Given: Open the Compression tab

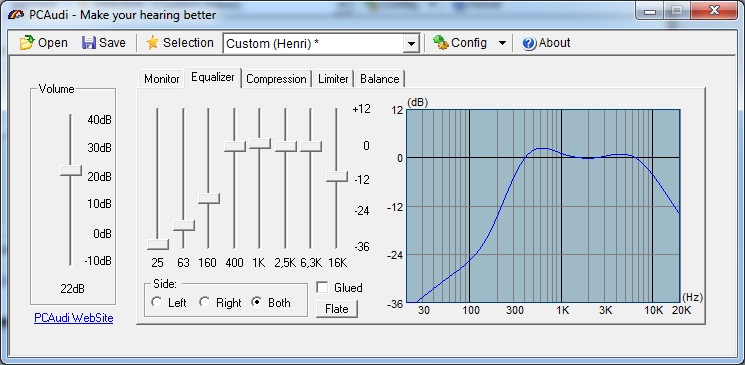Looking at the screenshot, I should pos(276,79).
